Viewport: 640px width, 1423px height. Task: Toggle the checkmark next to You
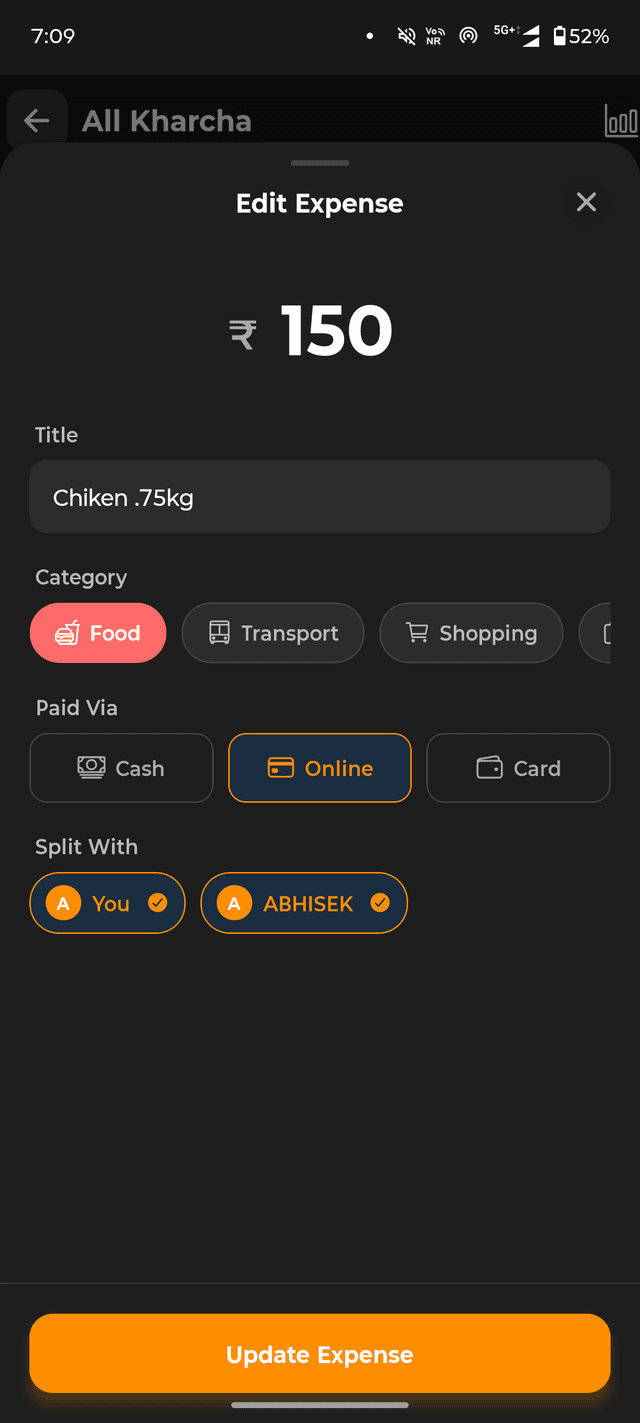coord(157,901)
